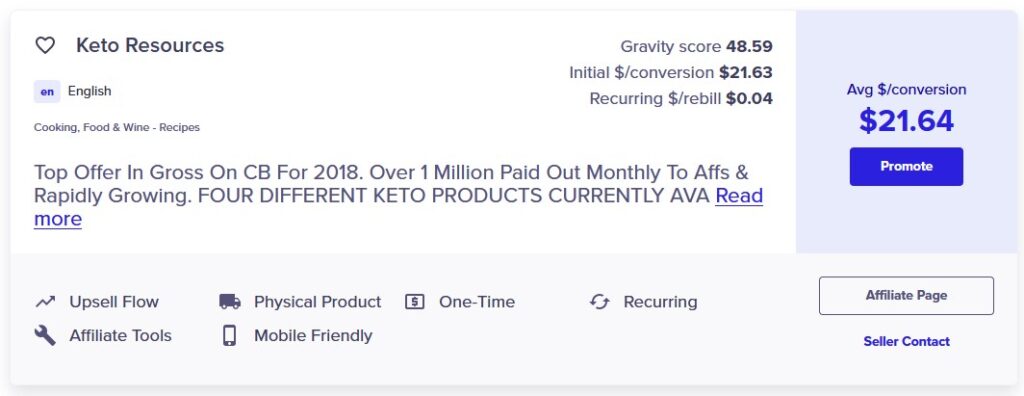
Task: Click the Recurring $/rebill value $0.04
Action: pos(750,99)
